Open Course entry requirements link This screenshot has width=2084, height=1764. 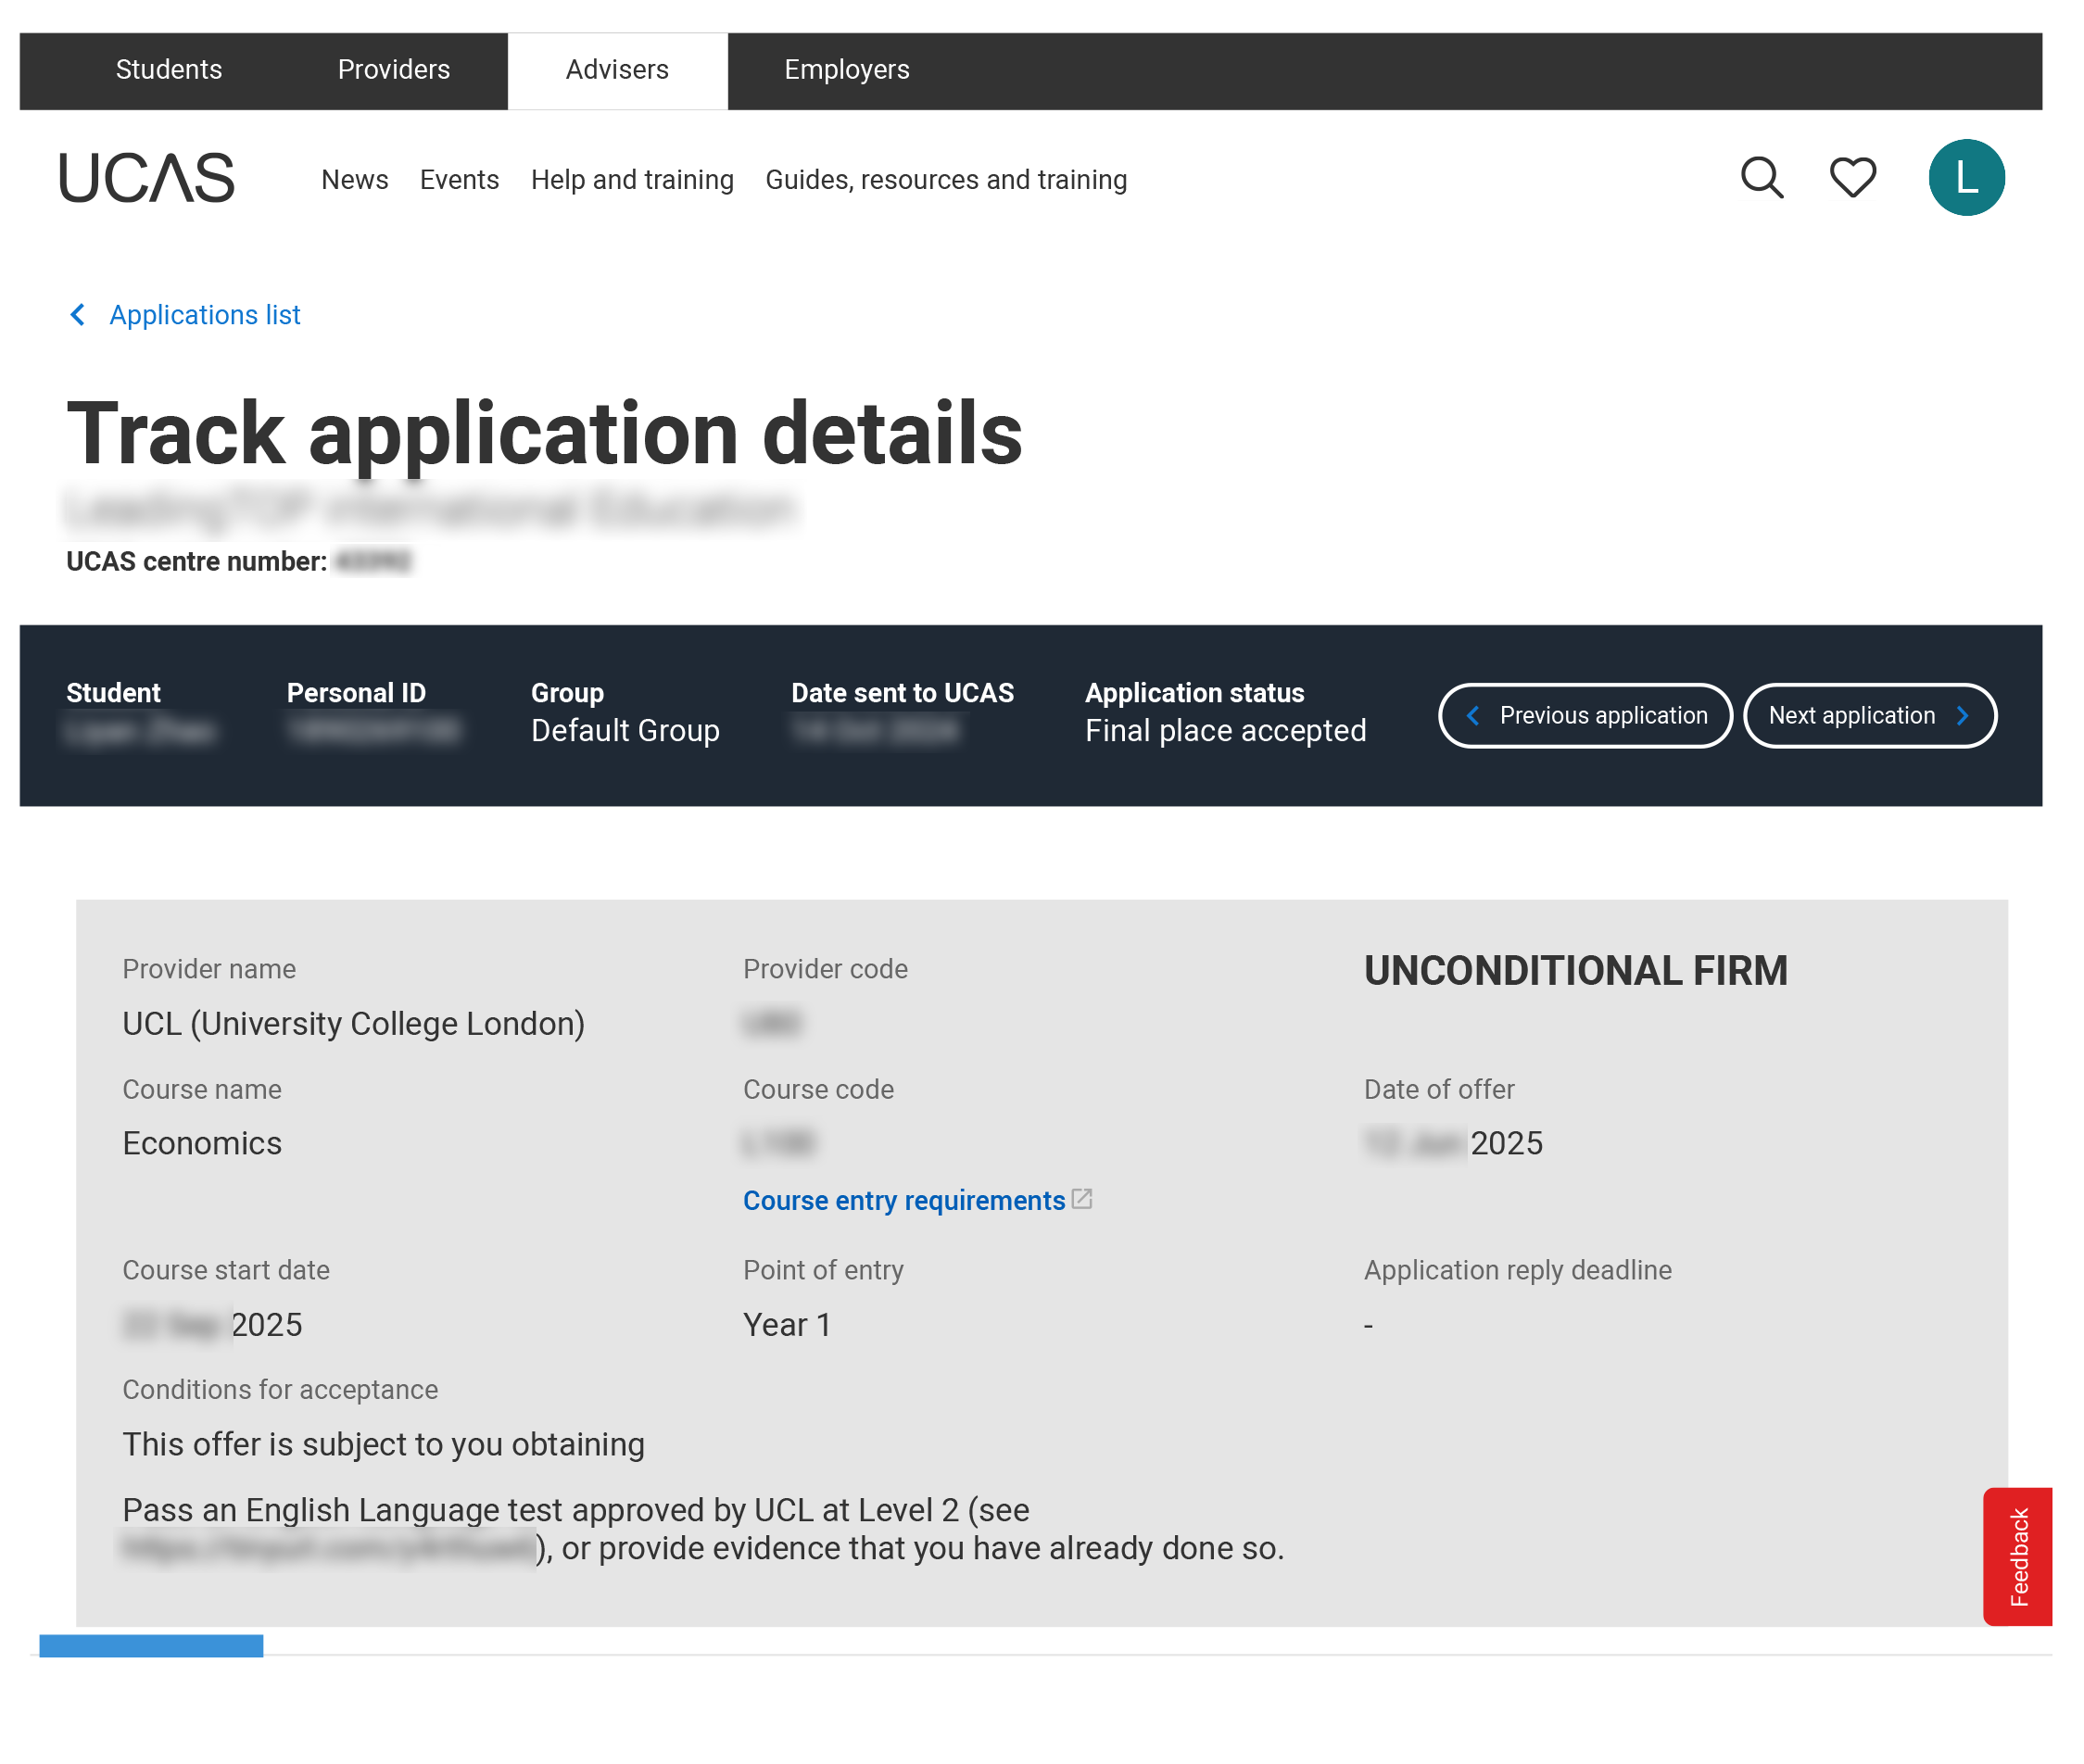[x=903, y=1200]
